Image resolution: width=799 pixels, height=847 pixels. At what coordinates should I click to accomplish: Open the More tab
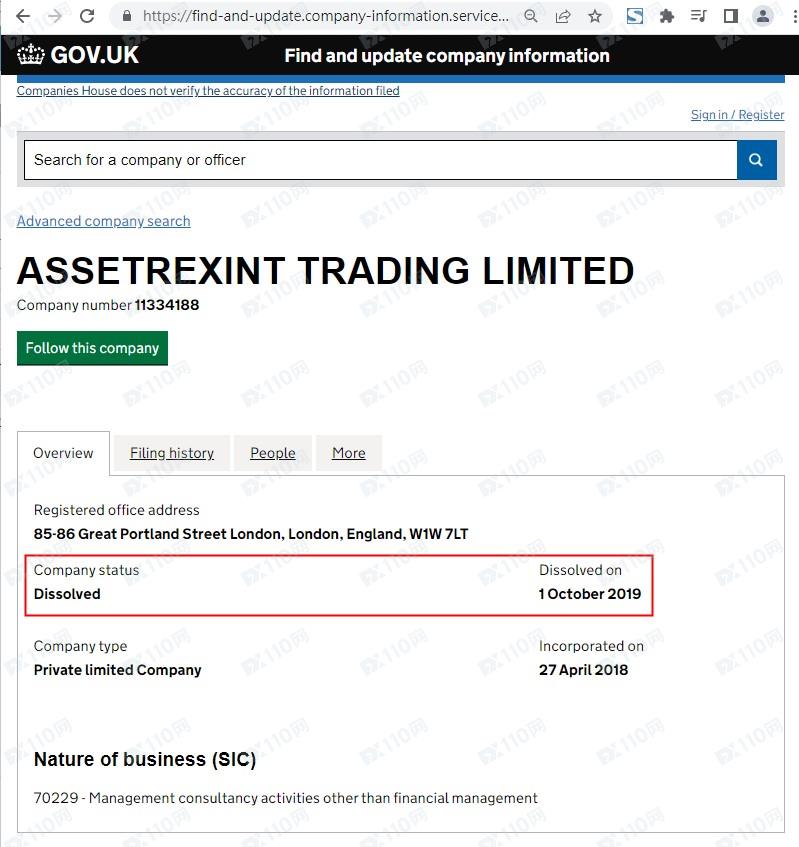click(349, 453)
